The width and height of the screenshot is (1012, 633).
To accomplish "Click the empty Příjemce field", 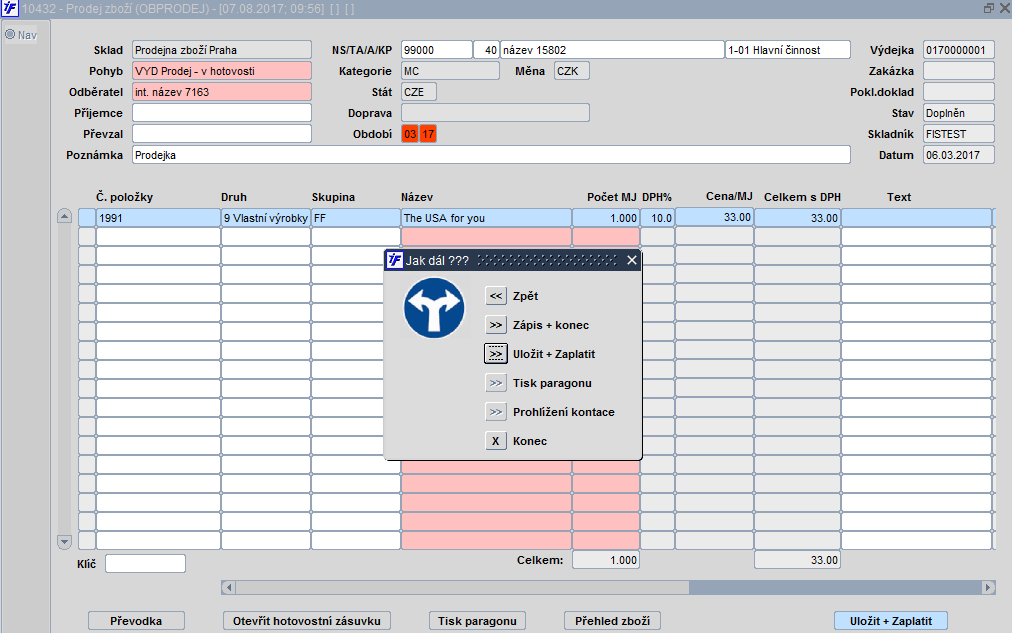I will (222, 113).
